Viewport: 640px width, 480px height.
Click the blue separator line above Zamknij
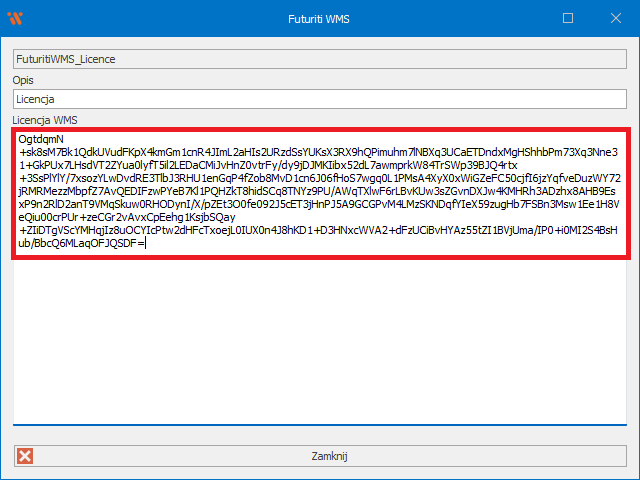319,426
